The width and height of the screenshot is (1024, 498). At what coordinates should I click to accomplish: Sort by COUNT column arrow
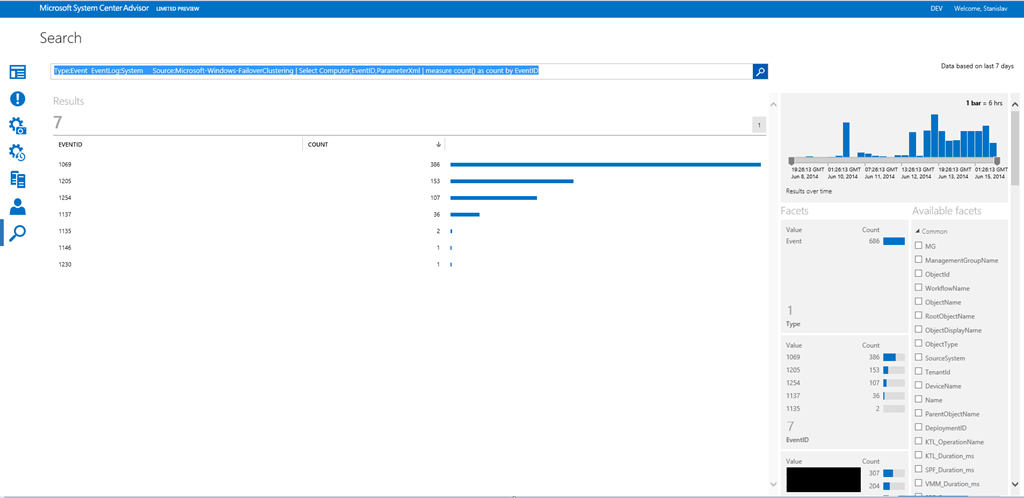438,144
